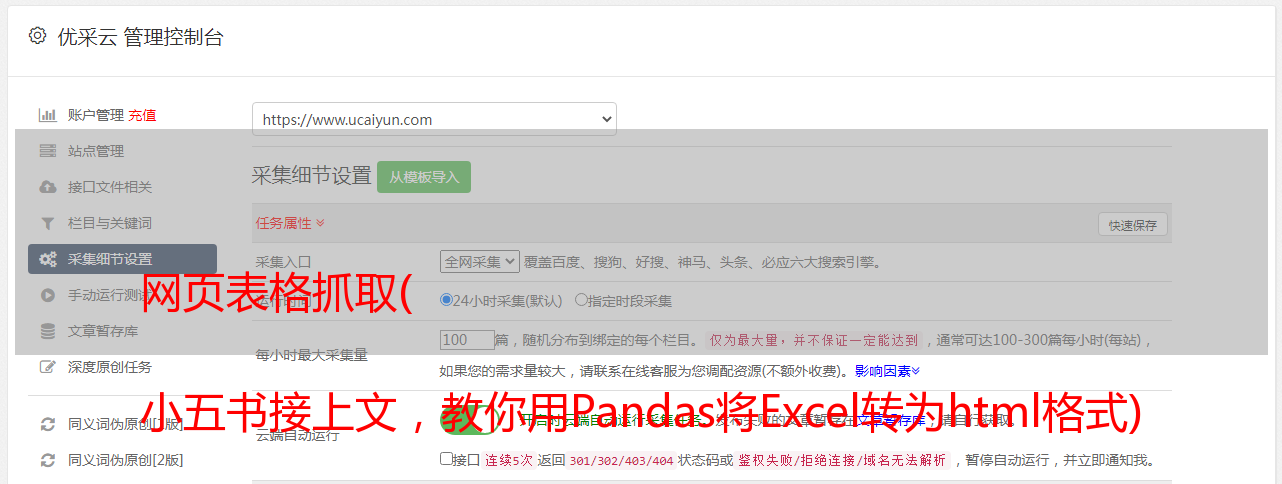Click the filter icon for 栏目与关键词
The width and height of the screenshot is (1282, 484).
coord(47,223)
